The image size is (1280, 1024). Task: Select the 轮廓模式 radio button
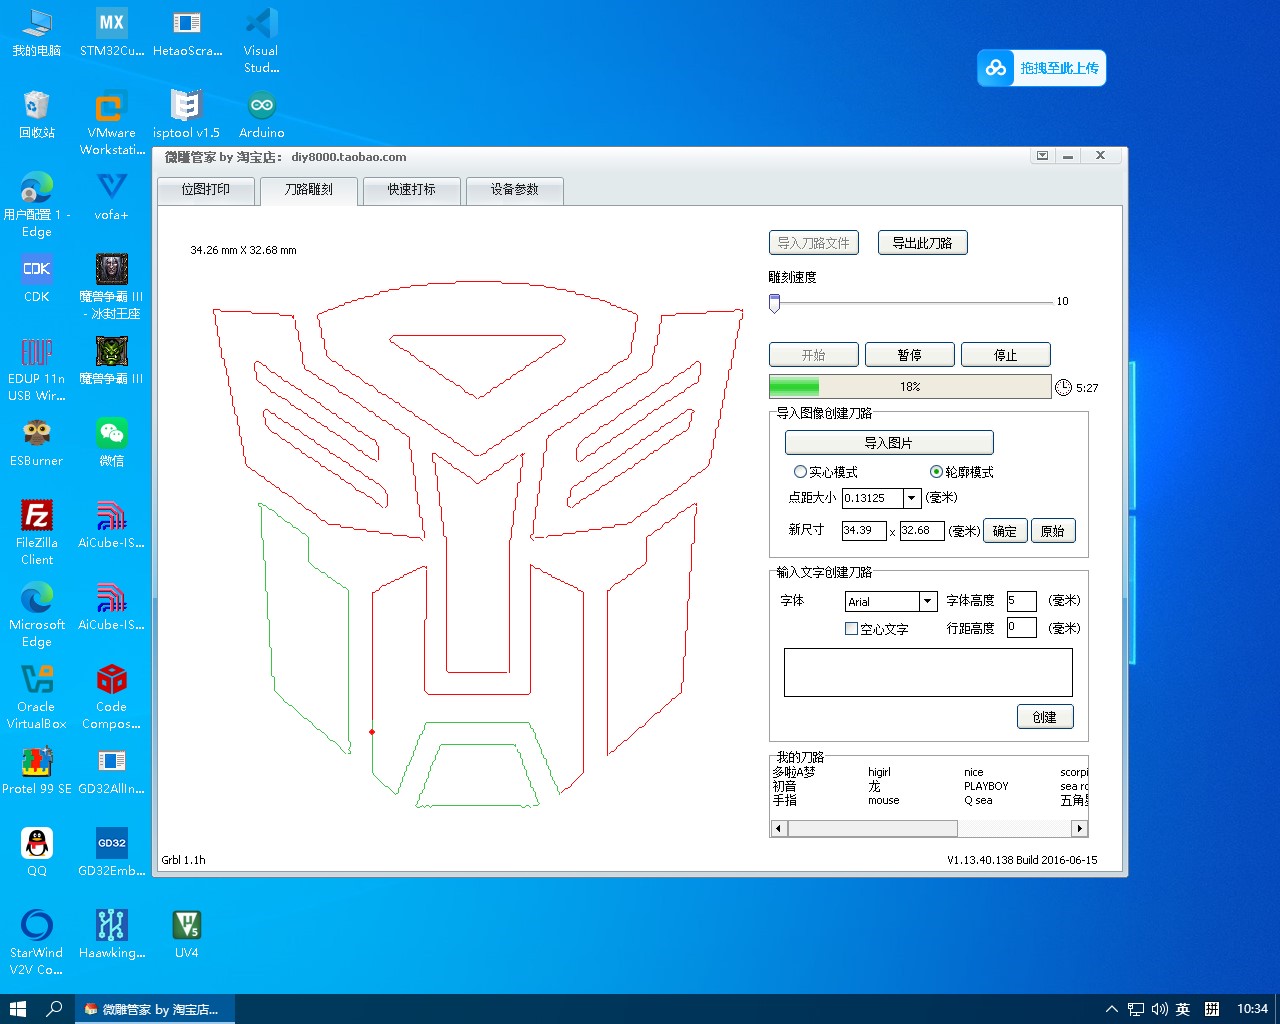pos(936,472)
